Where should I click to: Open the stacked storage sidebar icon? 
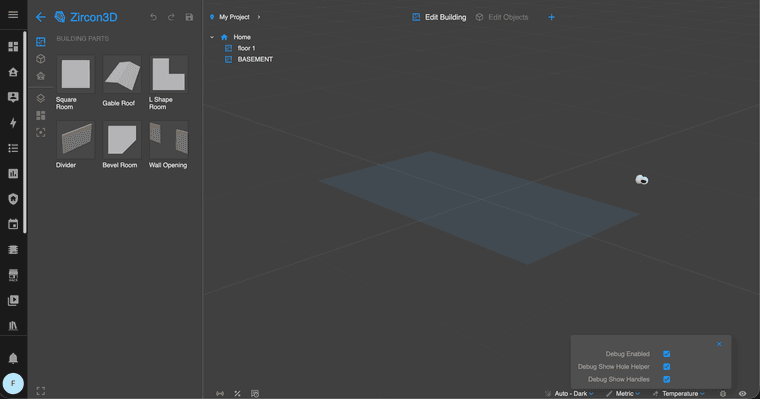(13, 250)
